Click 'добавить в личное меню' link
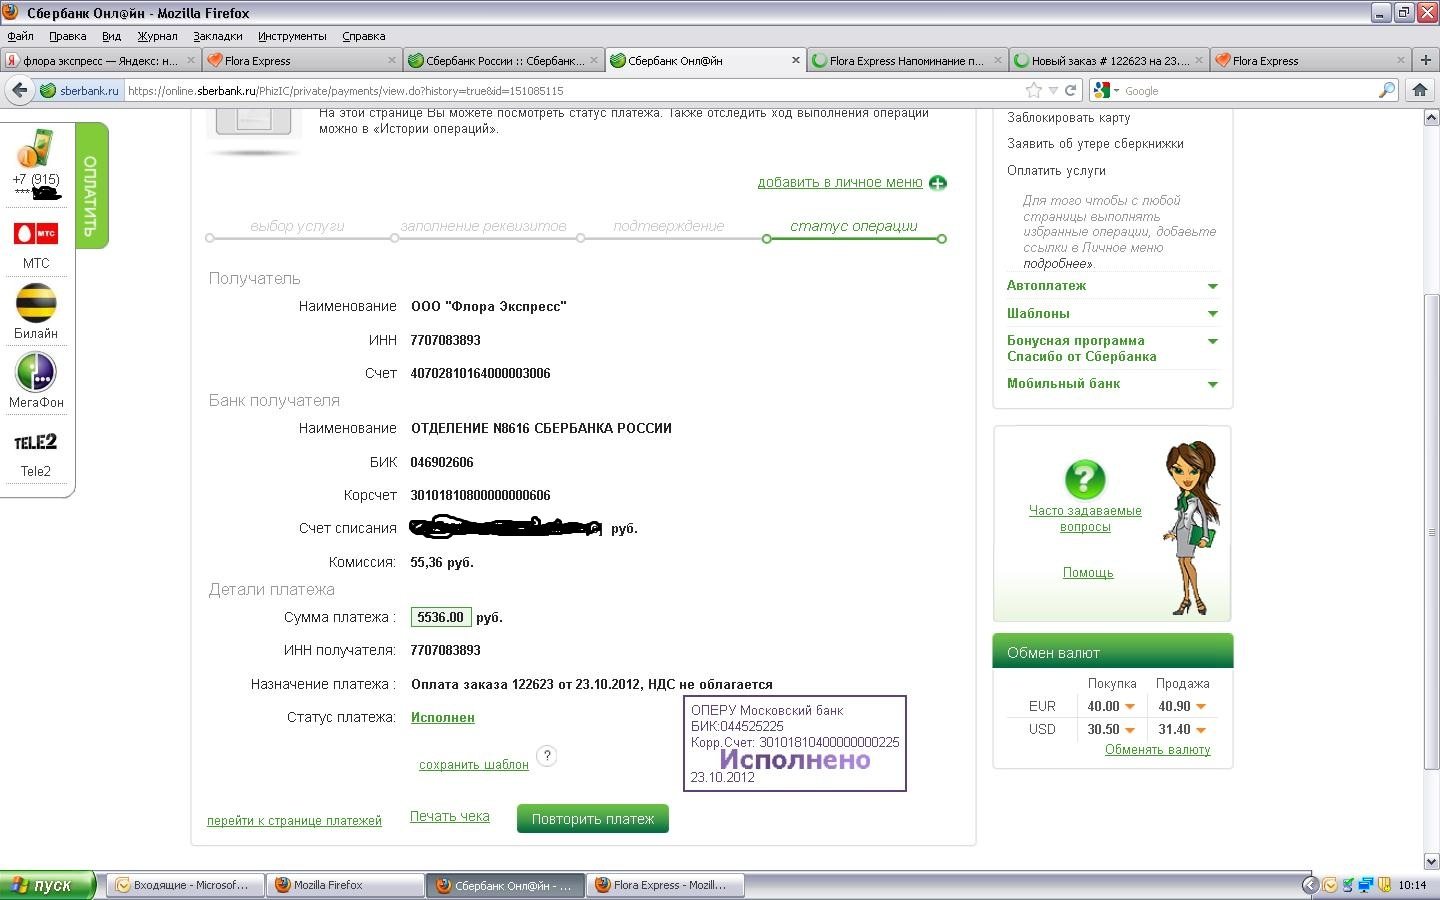This screenshot has height=900, width=1440. pyautogui.click(x=840, y=182)
